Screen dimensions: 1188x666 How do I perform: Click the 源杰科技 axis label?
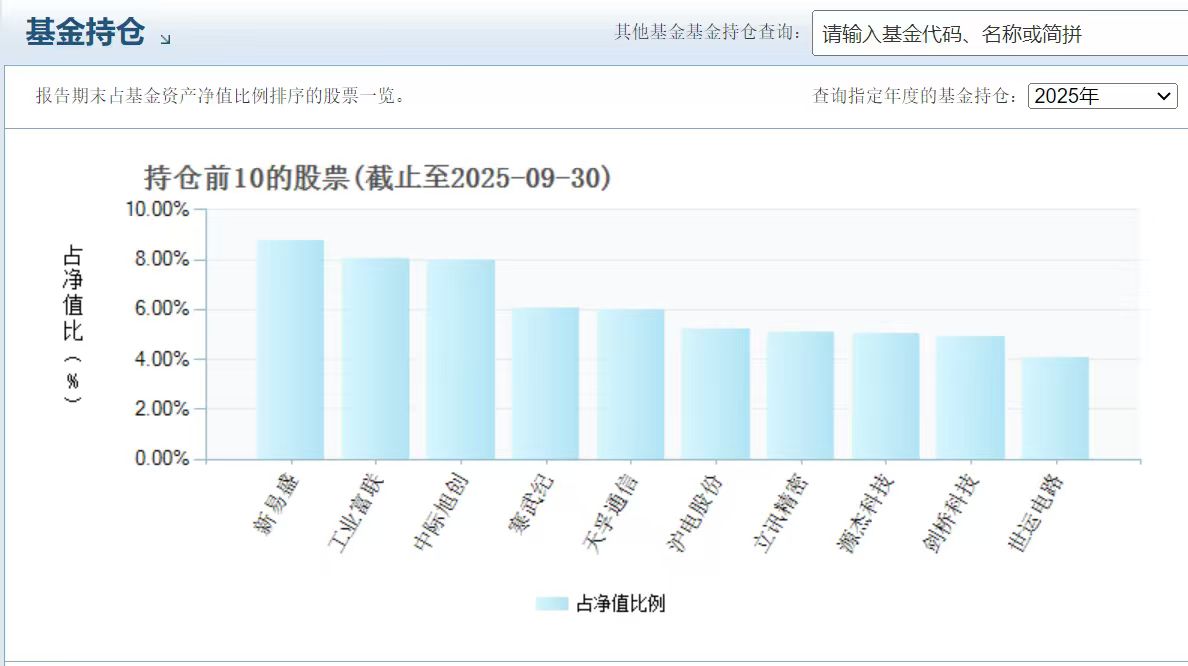pyautogui.click(x=866, y=512)
